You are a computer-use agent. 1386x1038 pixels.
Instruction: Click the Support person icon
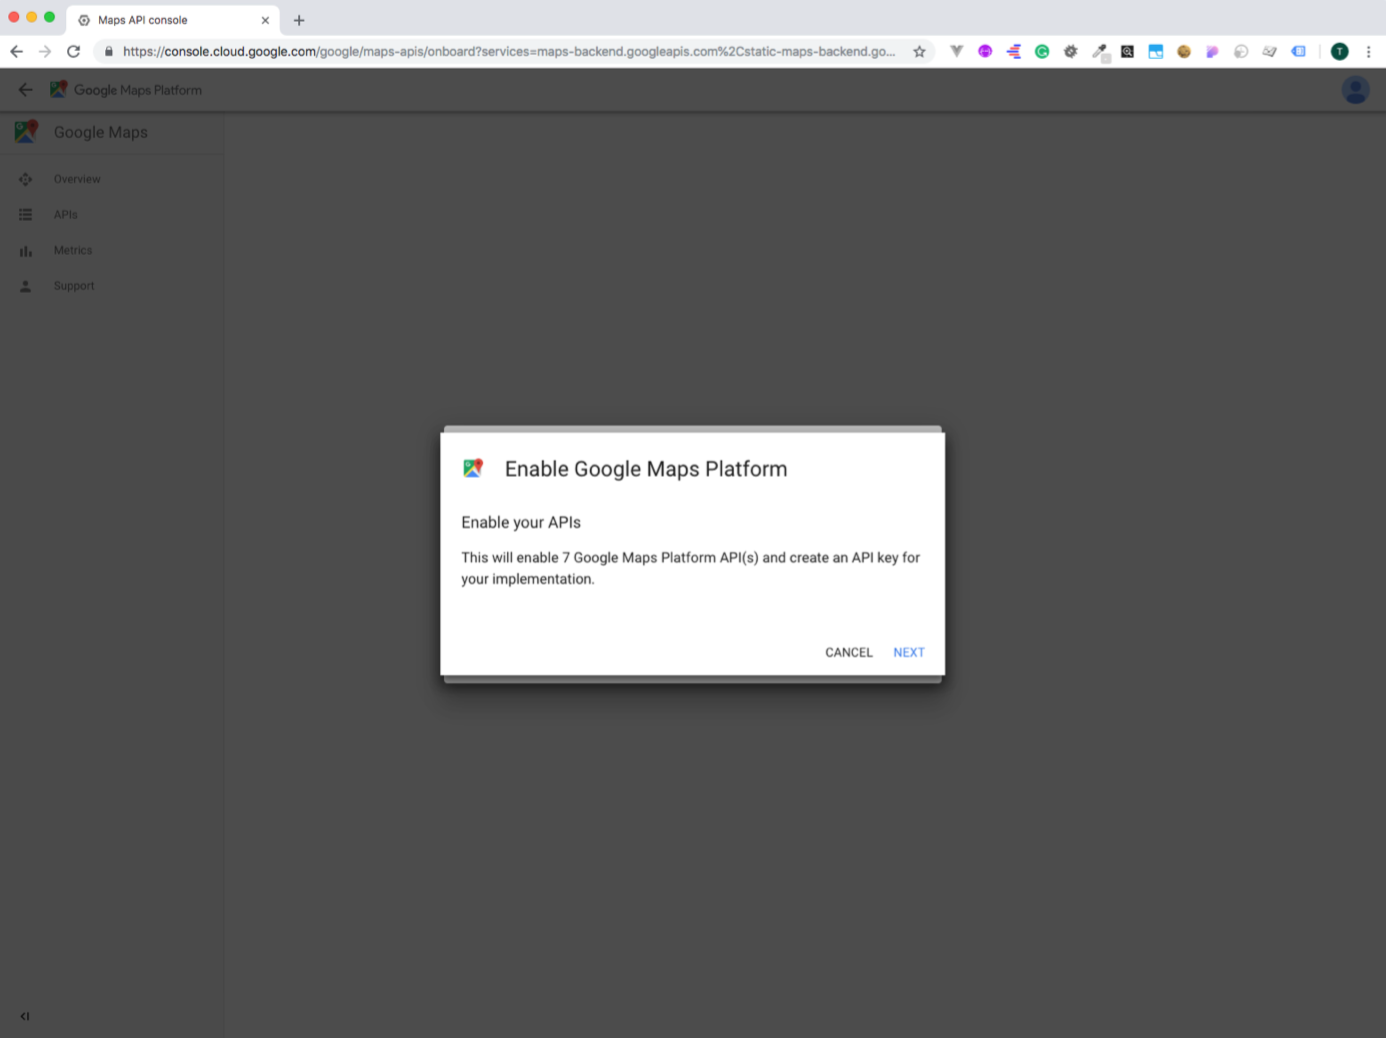point(26,286)
